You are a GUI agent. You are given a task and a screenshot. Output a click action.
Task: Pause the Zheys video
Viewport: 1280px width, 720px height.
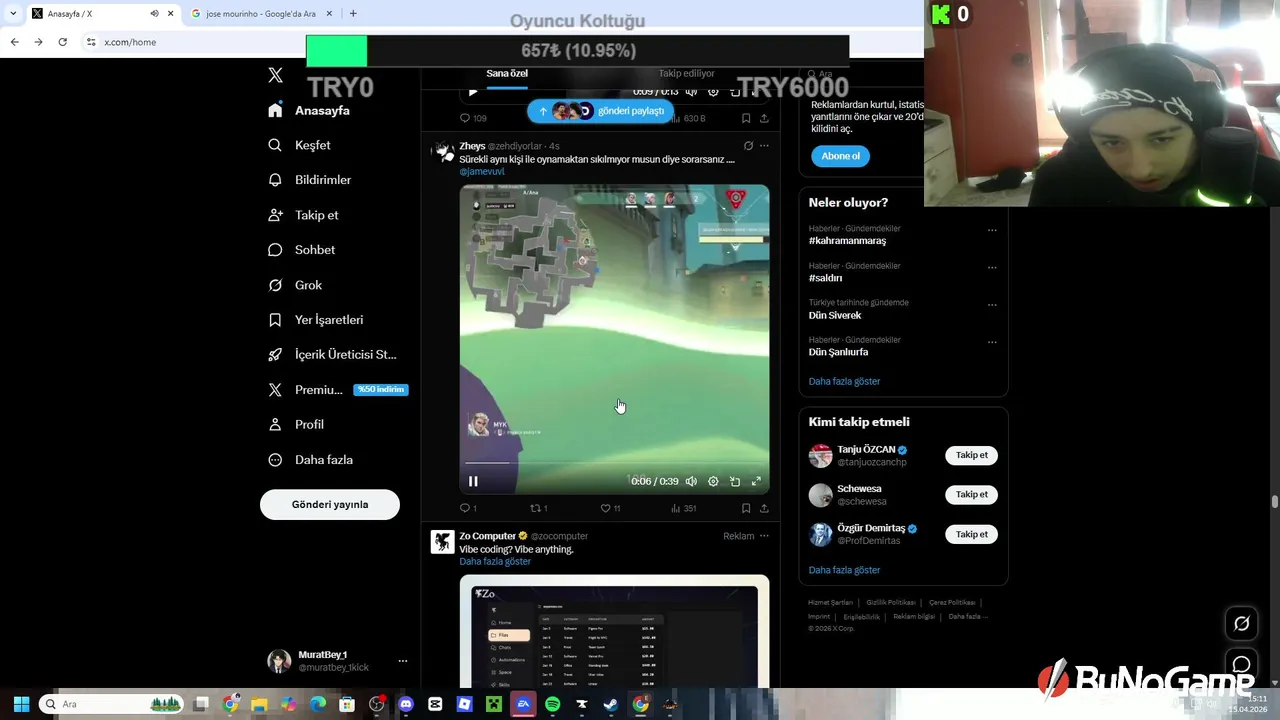click(x=473, y=481)
